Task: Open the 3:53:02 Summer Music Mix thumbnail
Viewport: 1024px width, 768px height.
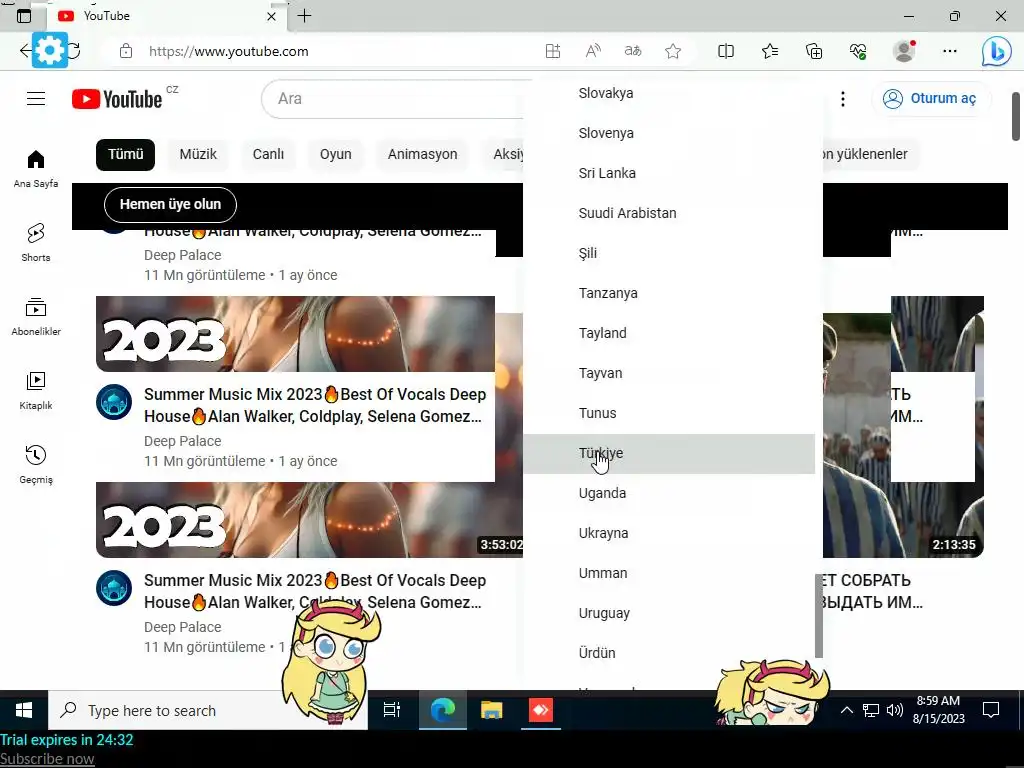Action: (x=309, y=520)
